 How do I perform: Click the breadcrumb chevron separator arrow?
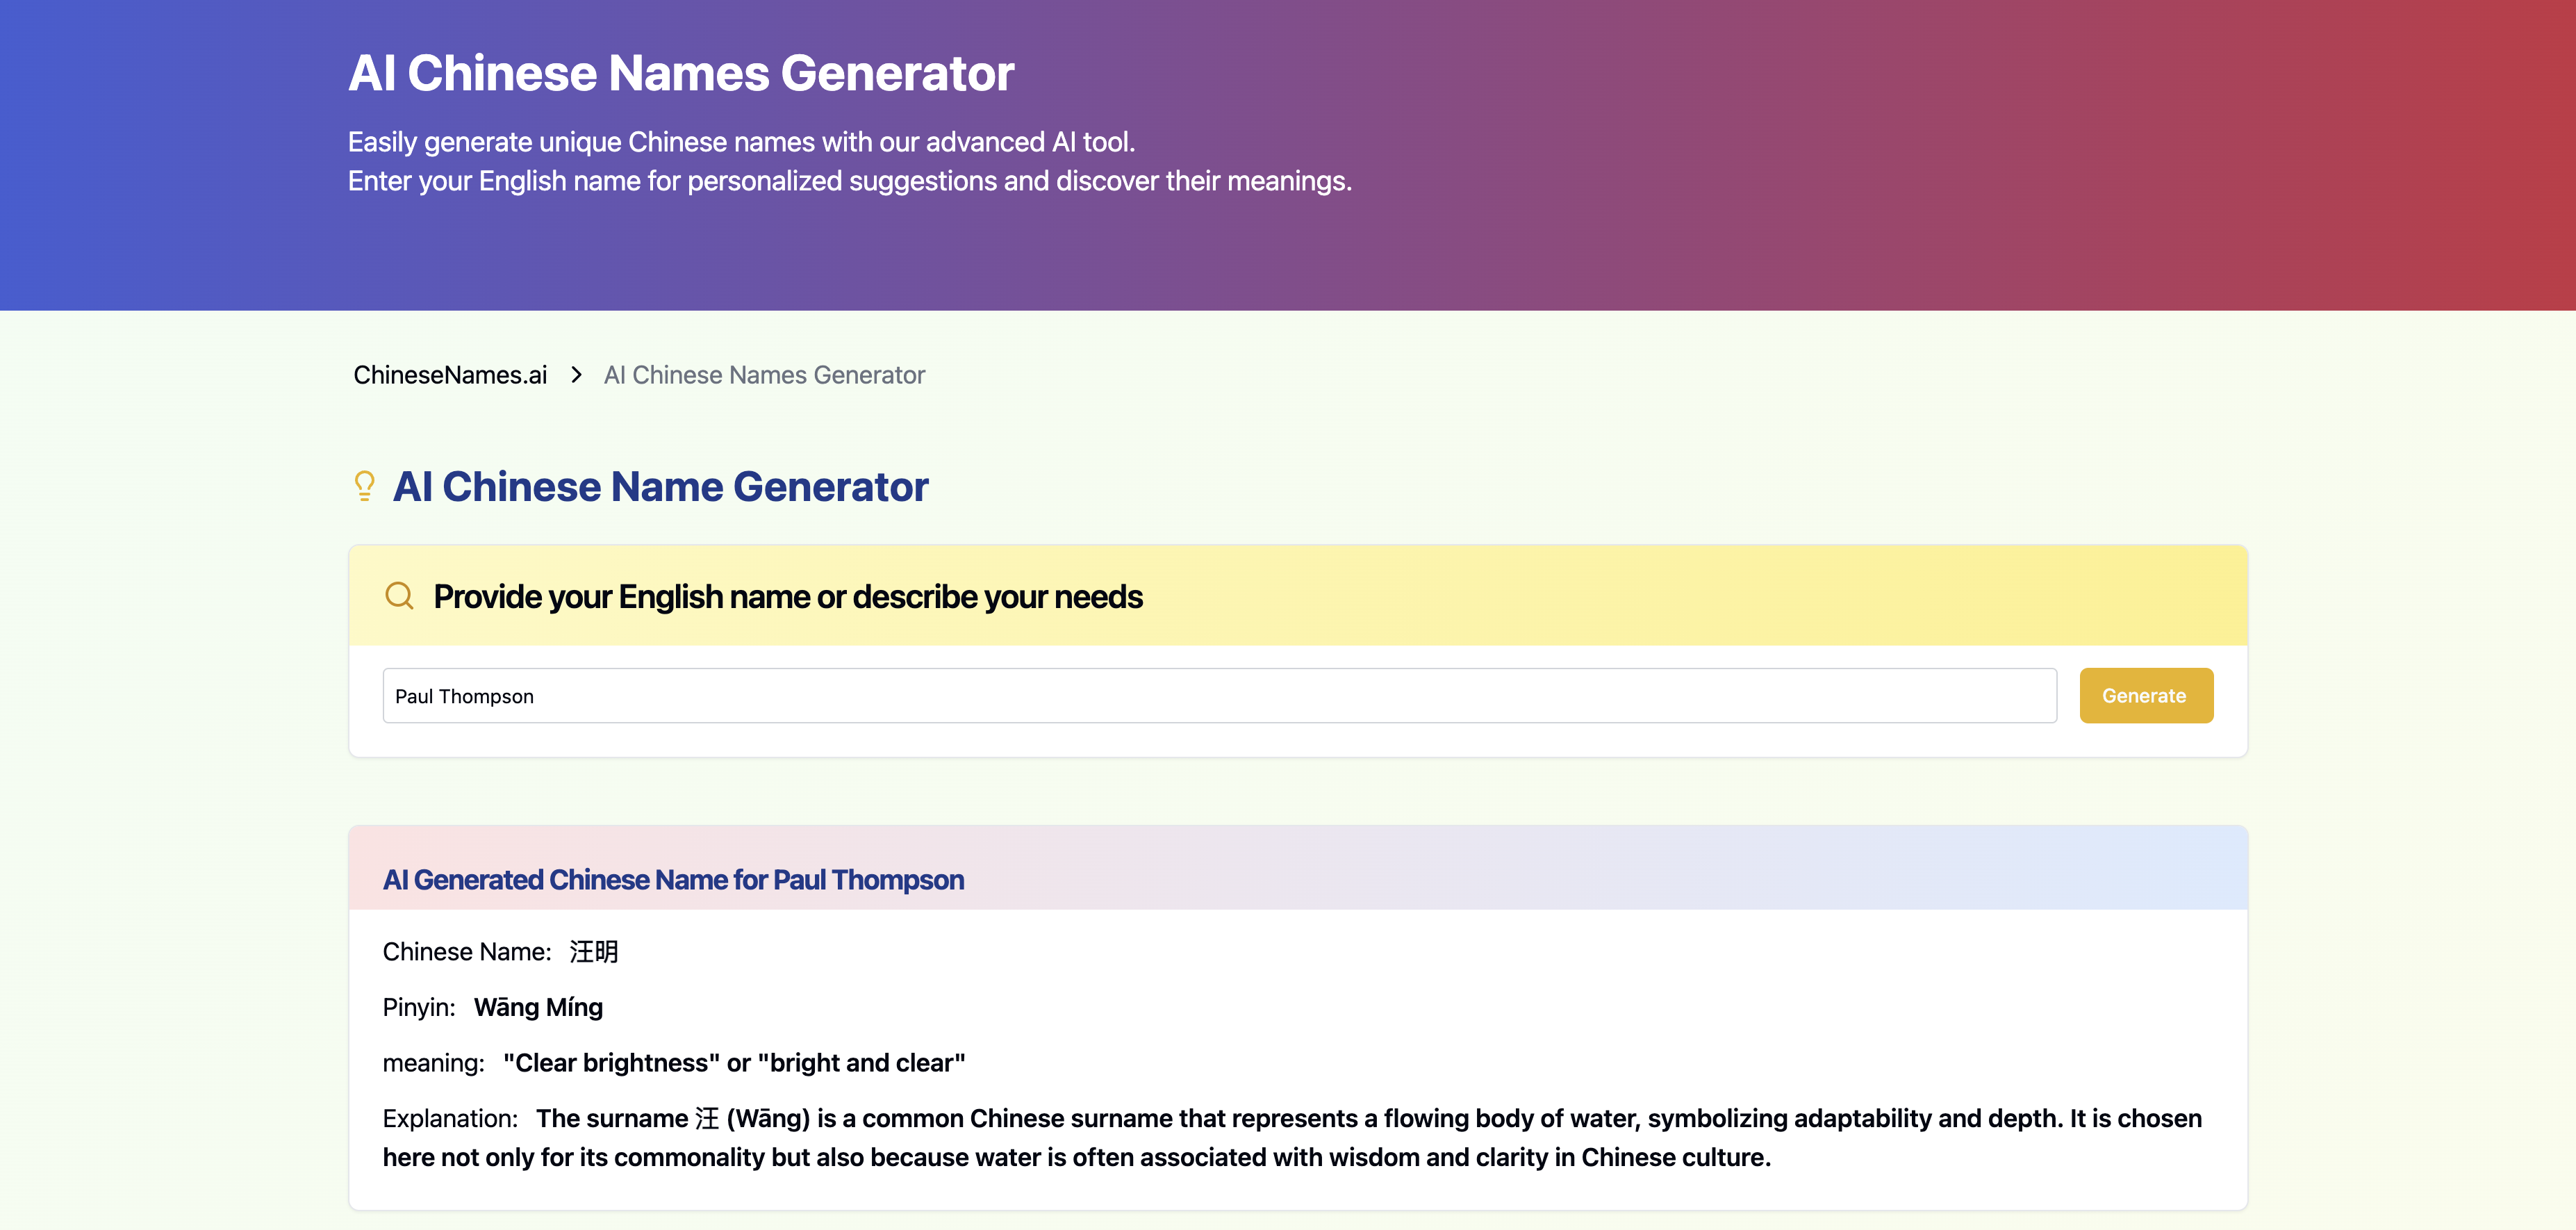pos(576,375)
